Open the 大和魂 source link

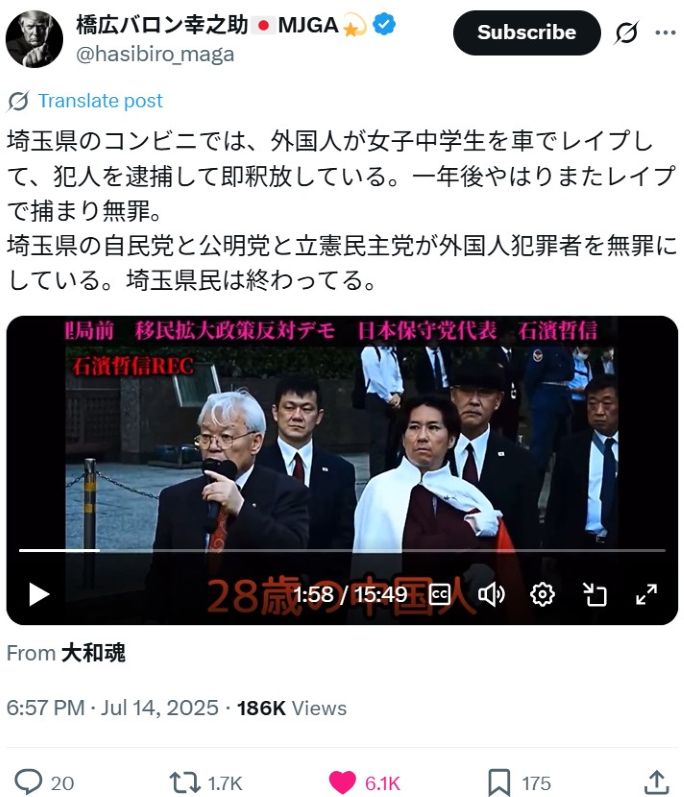pos(94,653)
